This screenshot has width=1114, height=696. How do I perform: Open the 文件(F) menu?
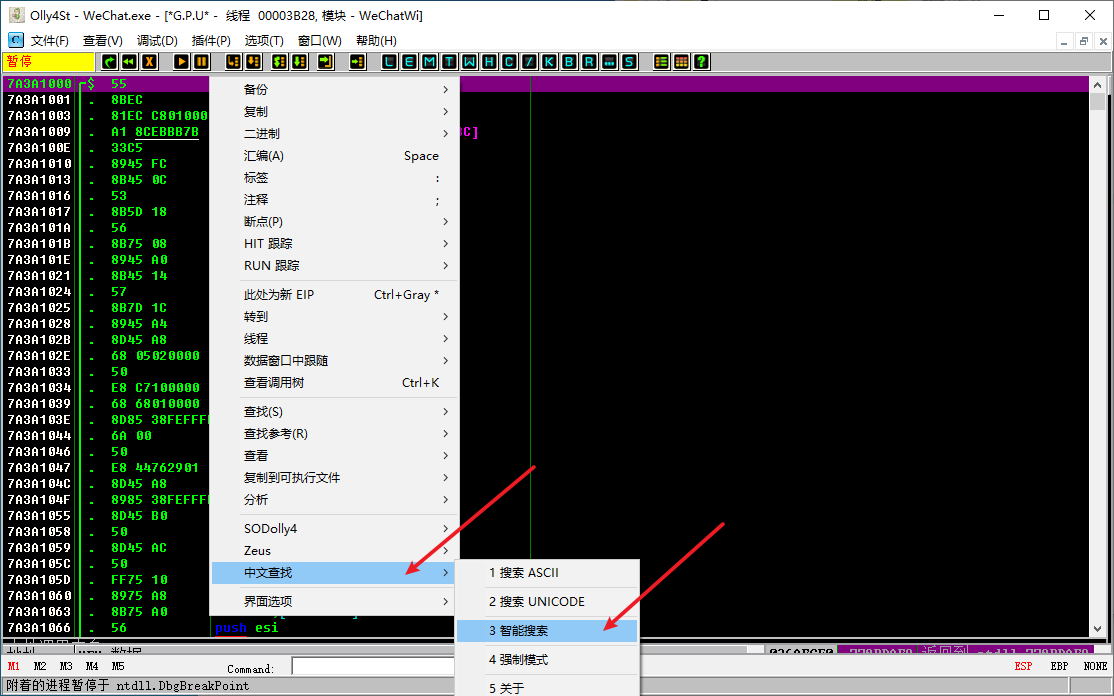click(x=50, y=40)
